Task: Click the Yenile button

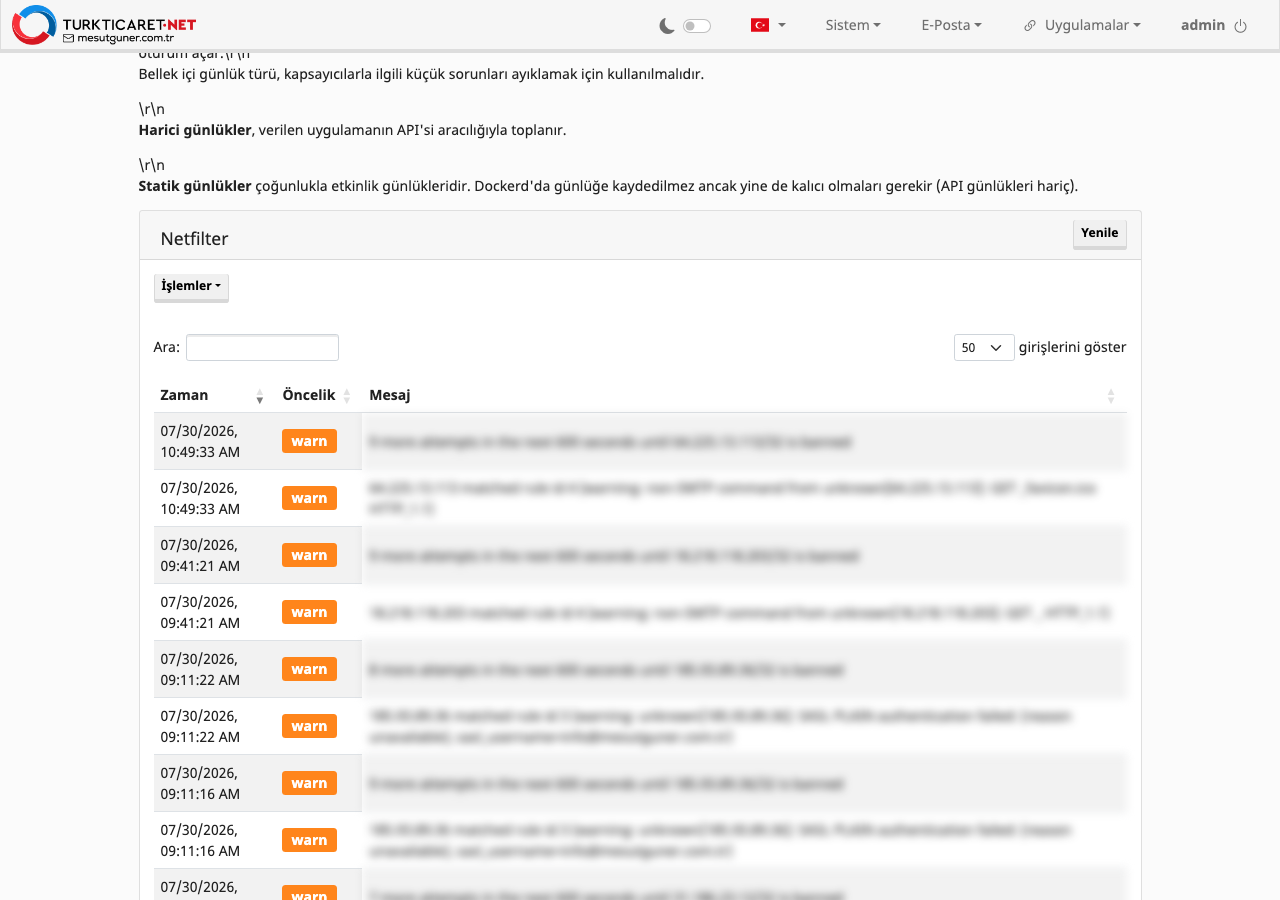Action: point(1100,233)
